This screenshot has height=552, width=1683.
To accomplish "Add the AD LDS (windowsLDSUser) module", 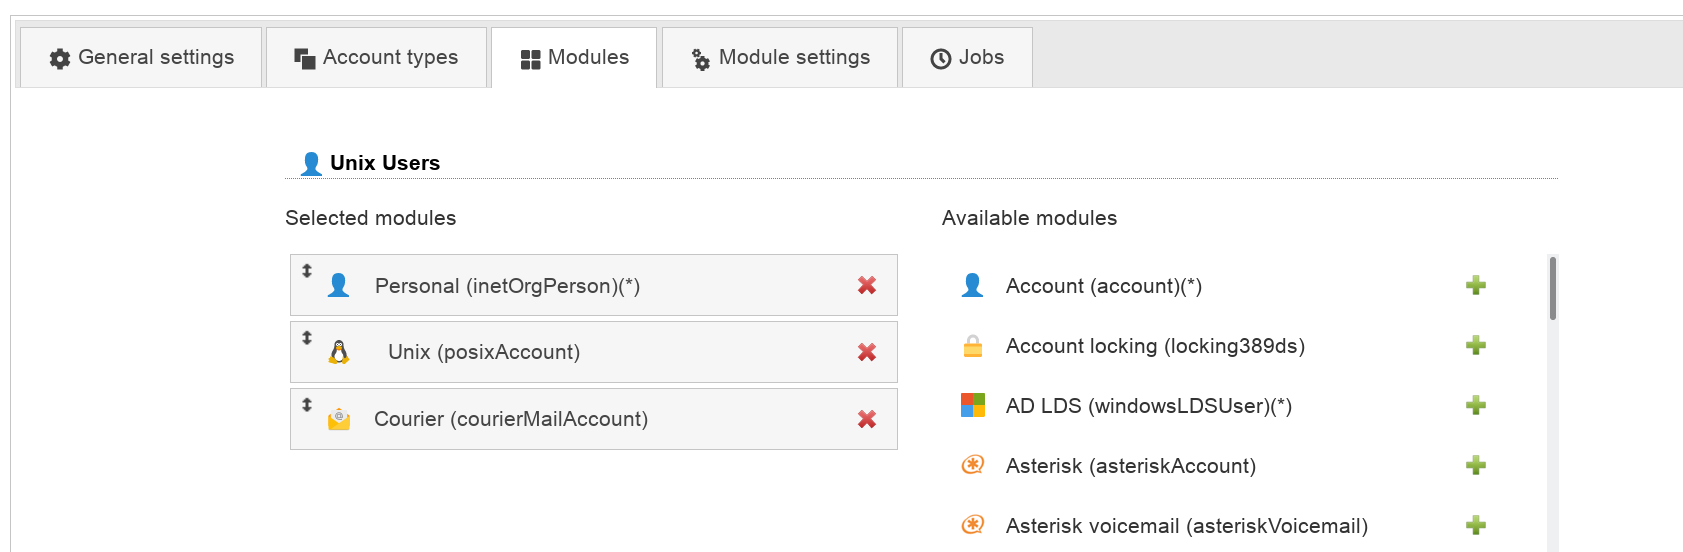I will [x=1475, y=406].
